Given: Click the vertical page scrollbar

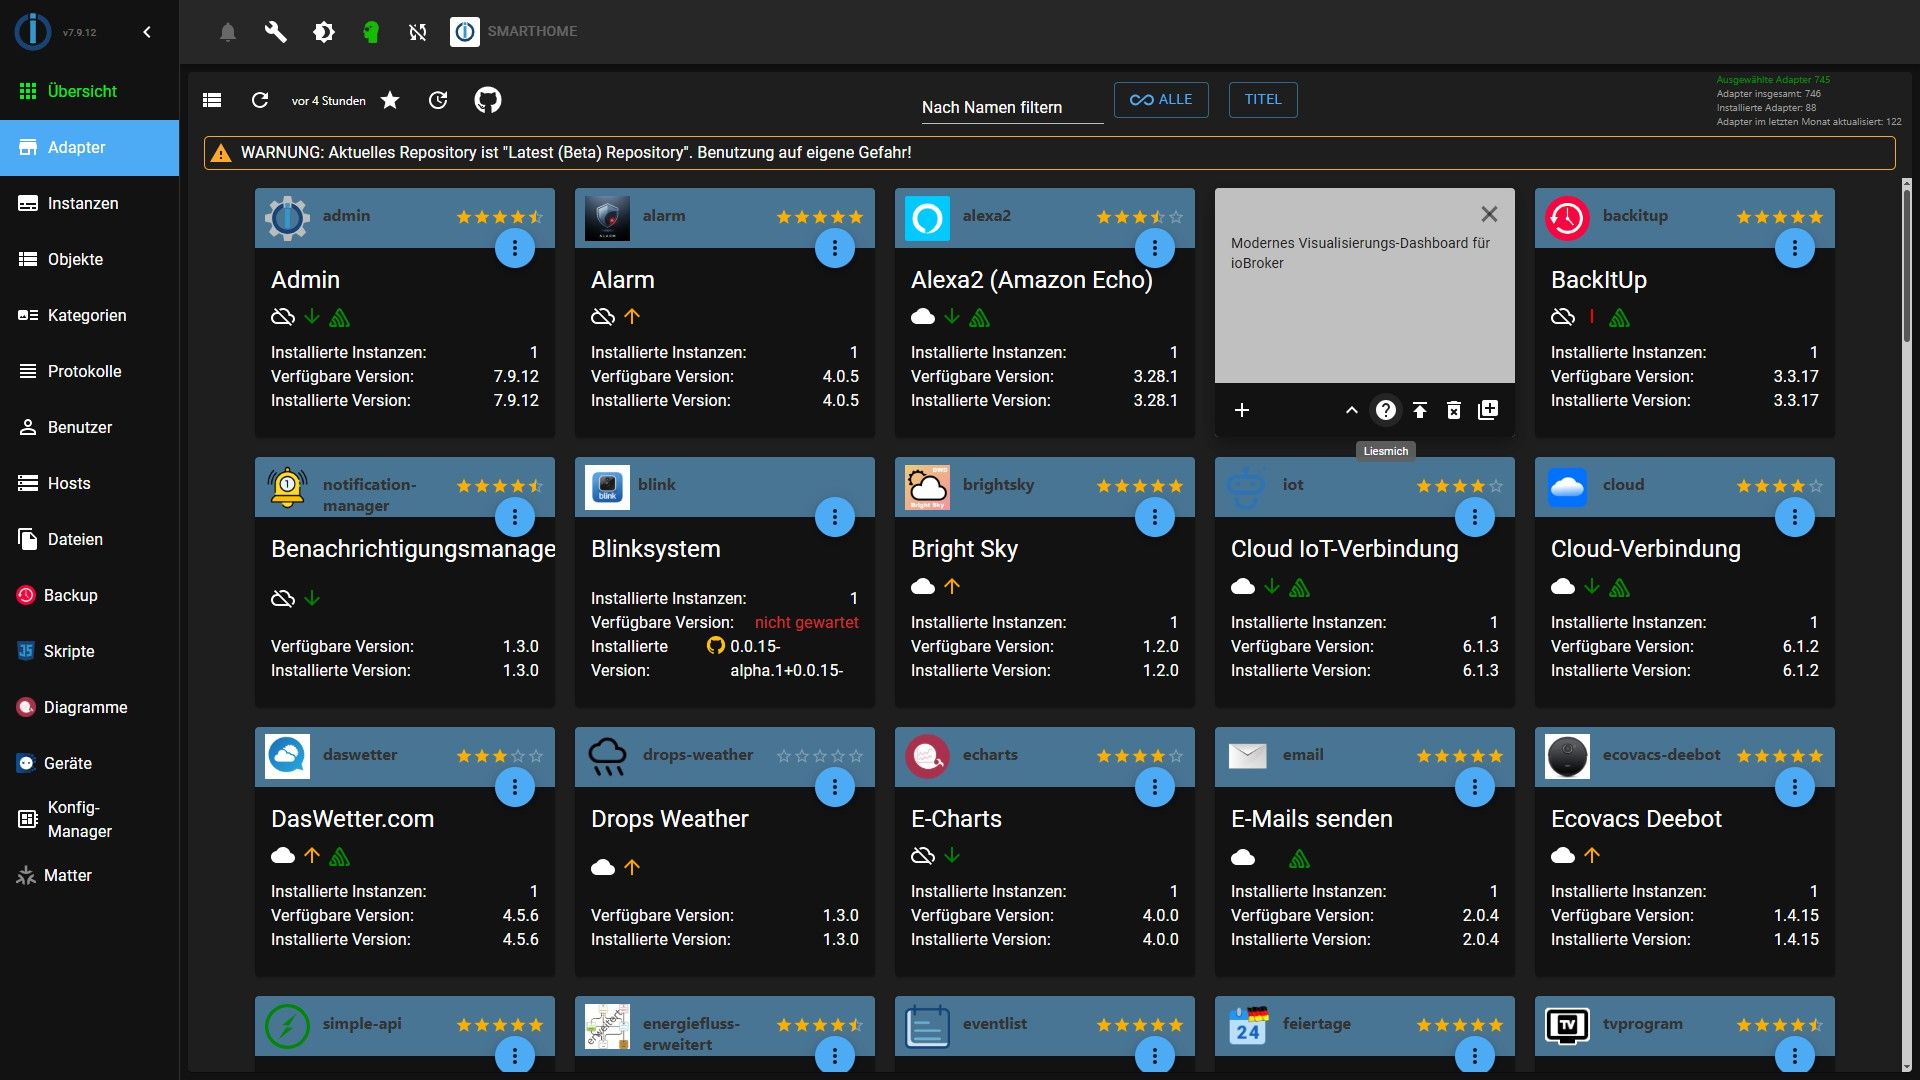Looking at the screenshot, I should click(1906, 265).
